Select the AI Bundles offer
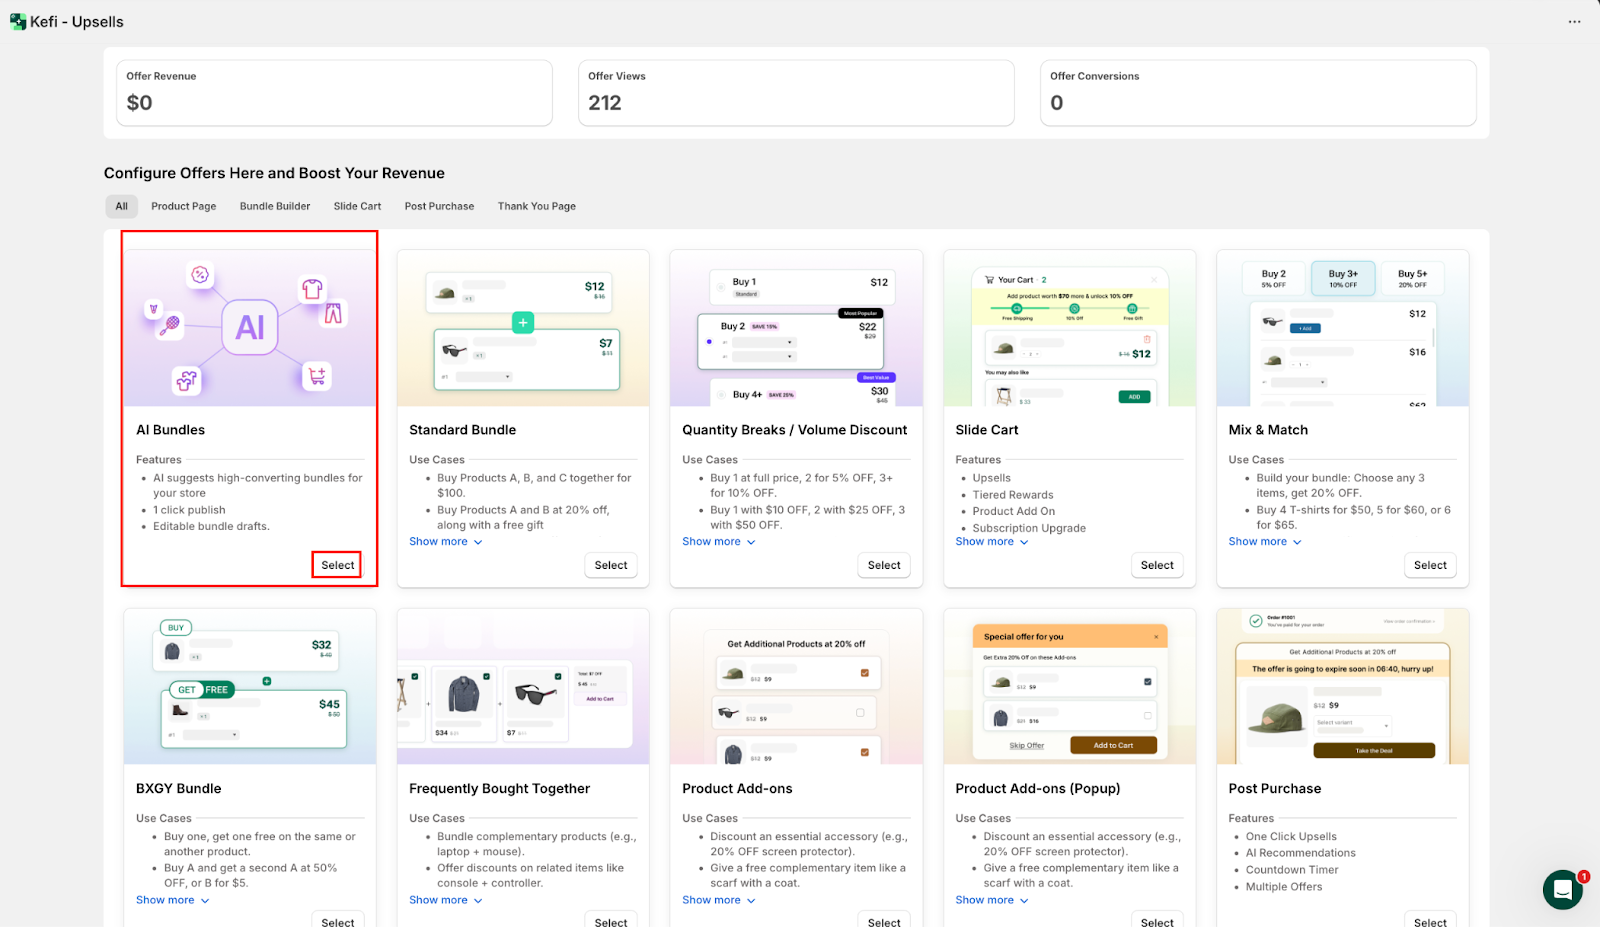1600x927 pixels. (x=337, y=566)
